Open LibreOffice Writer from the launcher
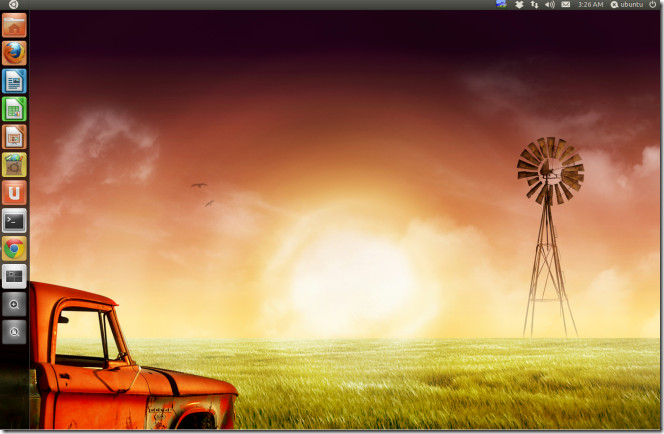 14,81
